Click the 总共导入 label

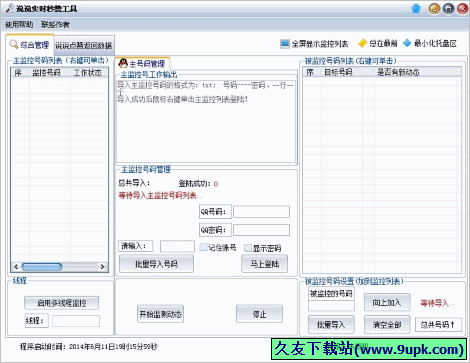point(134,183)
